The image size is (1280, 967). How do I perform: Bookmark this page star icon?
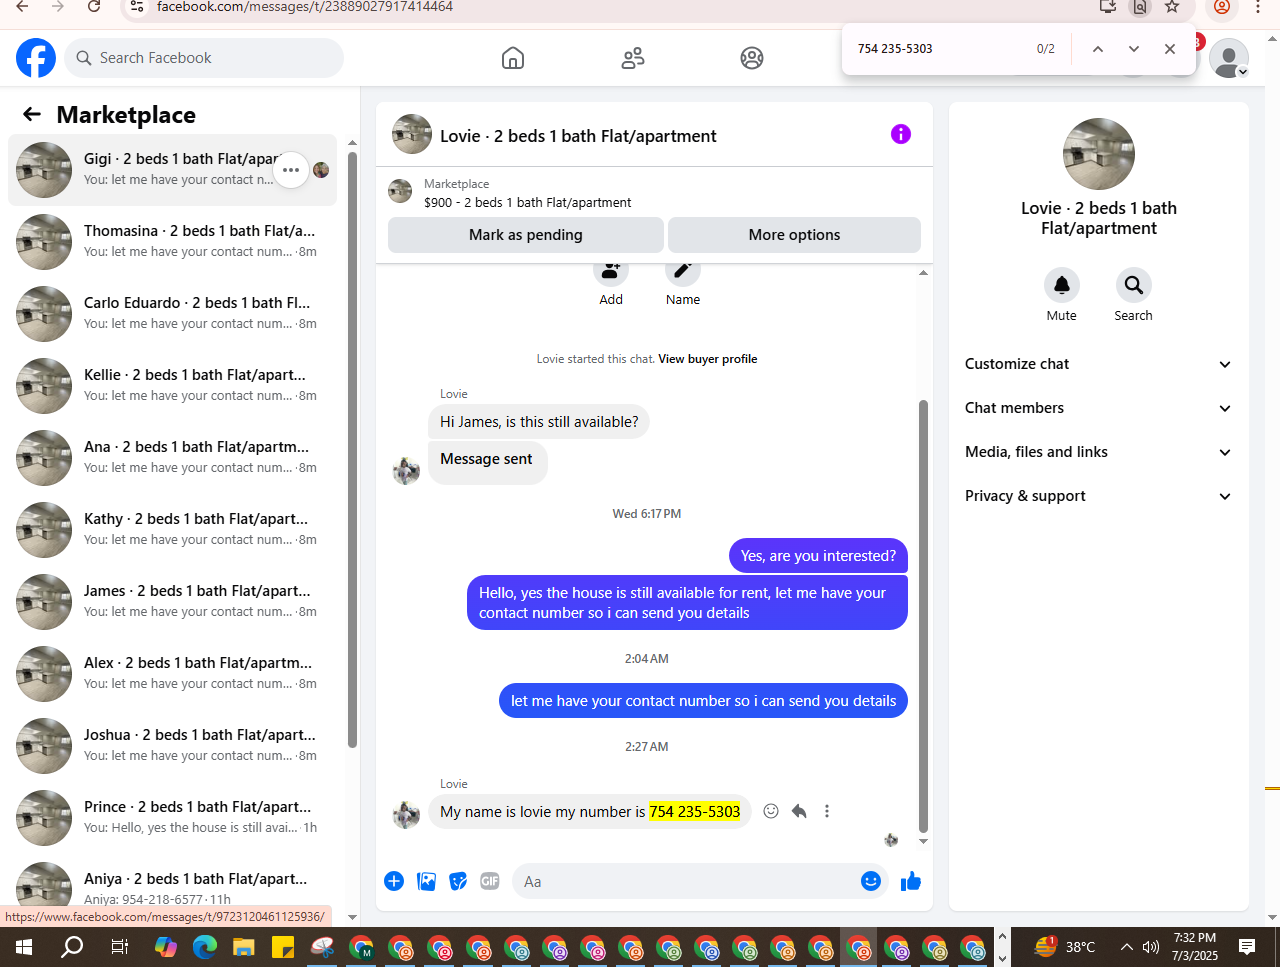(x=1172, y=7)
